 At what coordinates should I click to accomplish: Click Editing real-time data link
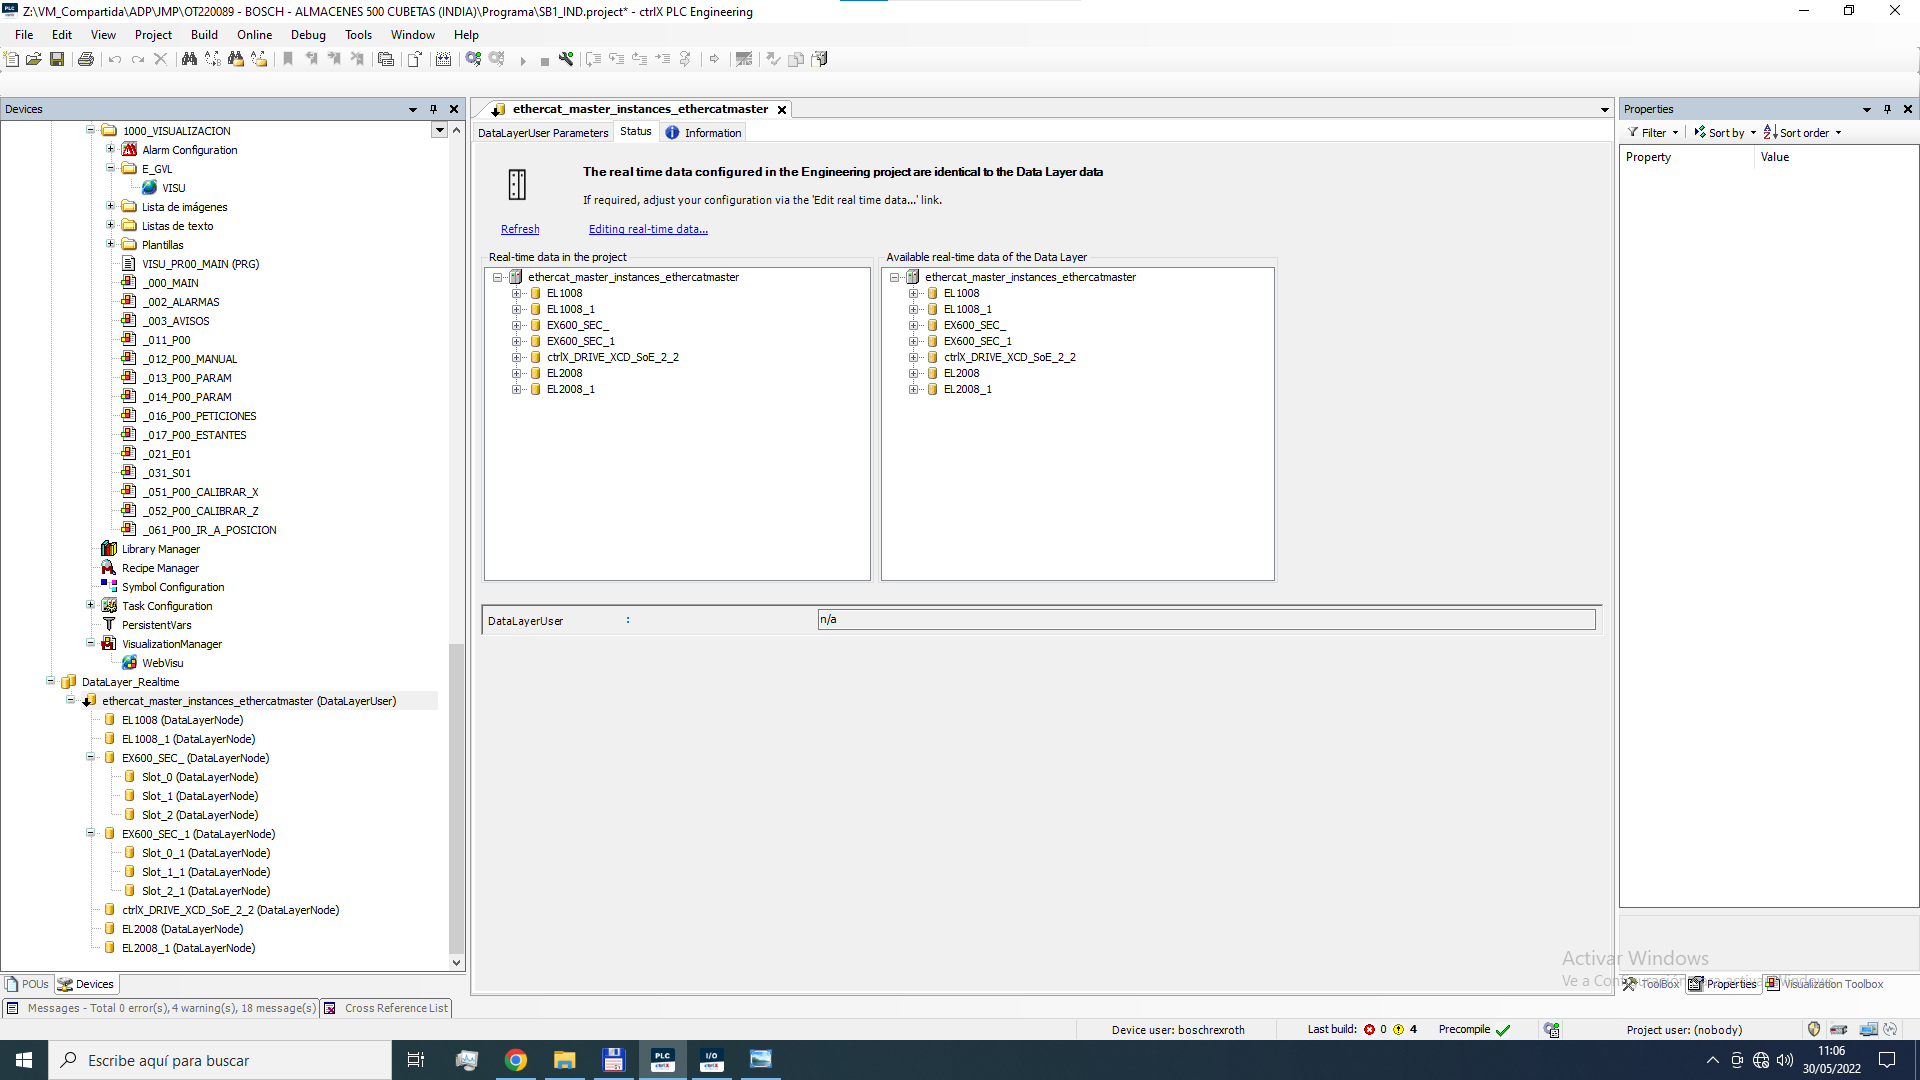648,229
